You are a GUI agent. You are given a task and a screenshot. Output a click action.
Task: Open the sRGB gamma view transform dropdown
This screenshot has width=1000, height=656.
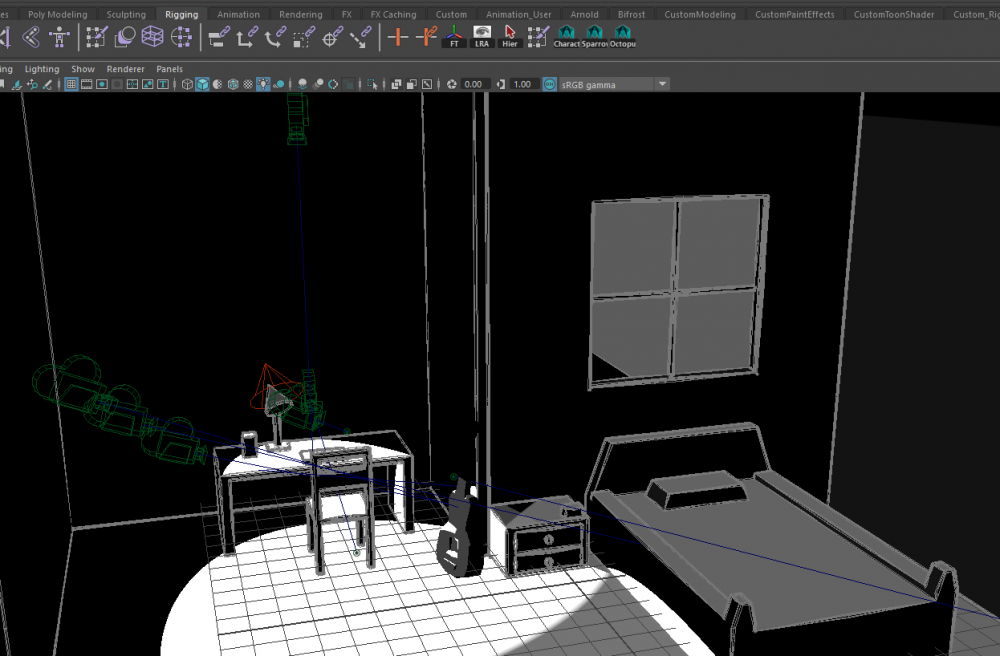[614, 84]
